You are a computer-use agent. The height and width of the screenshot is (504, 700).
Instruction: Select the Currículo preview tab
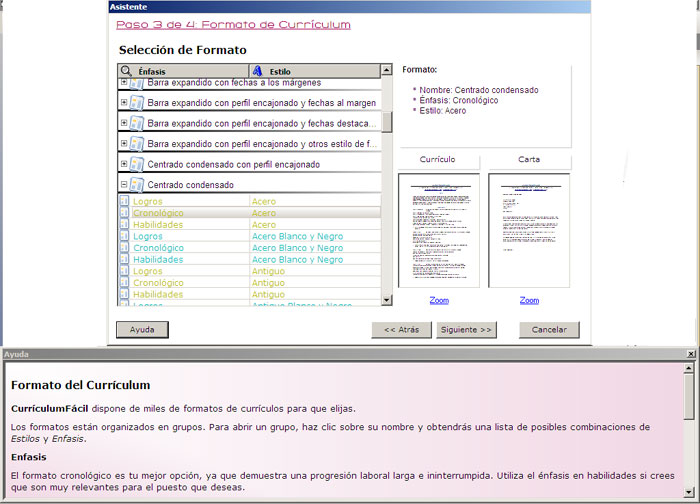point(438,159)
